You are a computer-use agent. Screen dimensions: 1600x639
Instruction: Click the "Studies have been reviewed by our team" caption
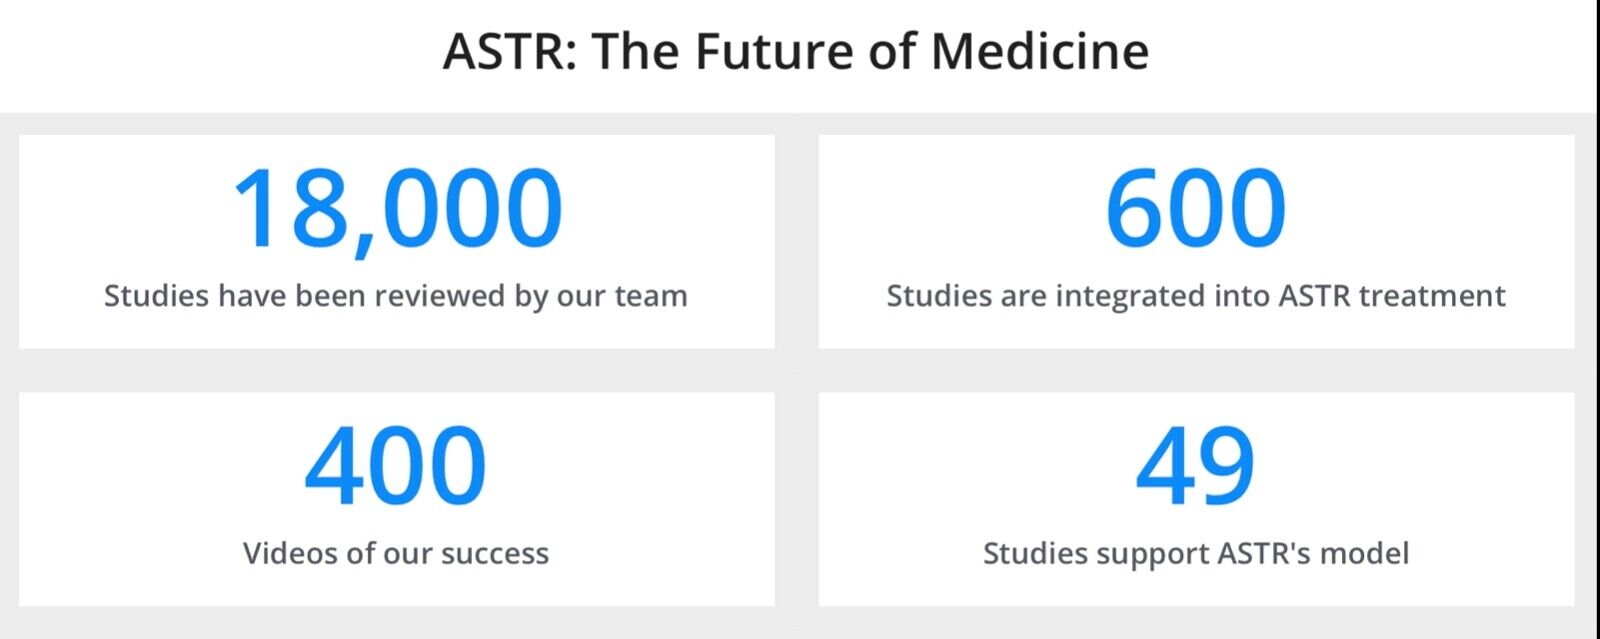[396, 297]
